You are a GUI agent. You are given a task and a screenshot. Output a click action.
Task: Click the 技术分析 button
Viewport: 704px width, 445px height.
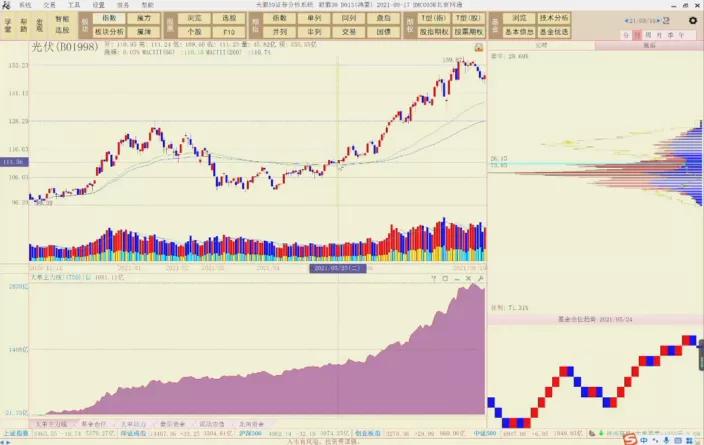click(554, 18)
